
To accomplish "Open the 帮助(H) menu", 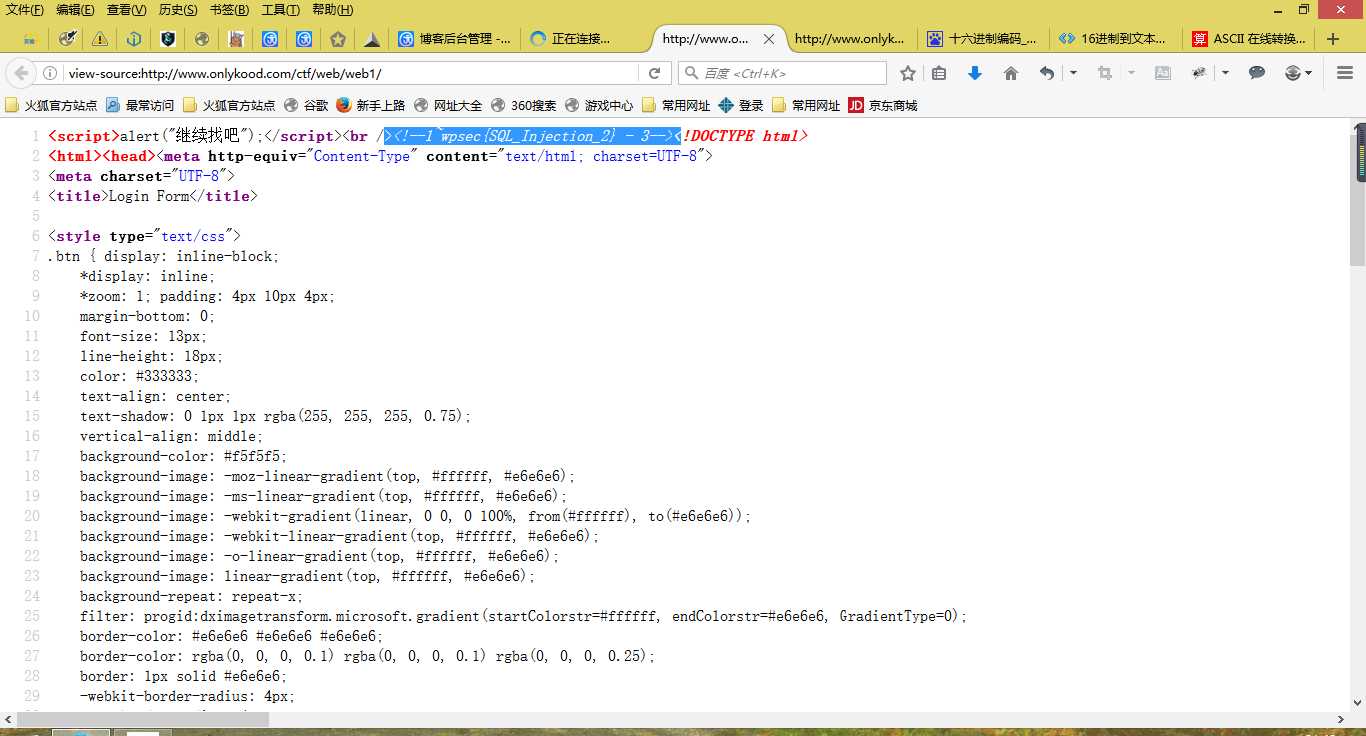I will (333, 10).
